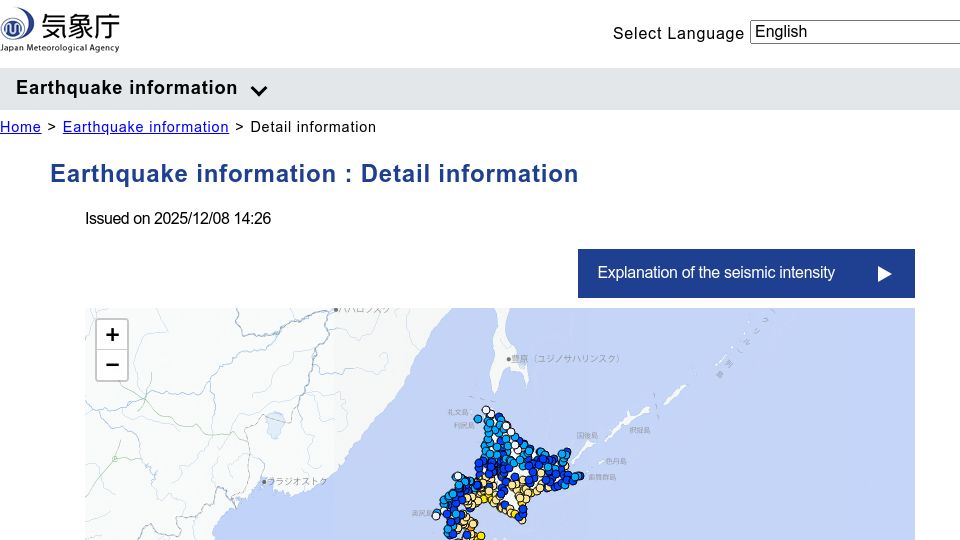Click the Issued on 2025/12/08 14:26 text
960x540 pixels.
coord(178,219)
